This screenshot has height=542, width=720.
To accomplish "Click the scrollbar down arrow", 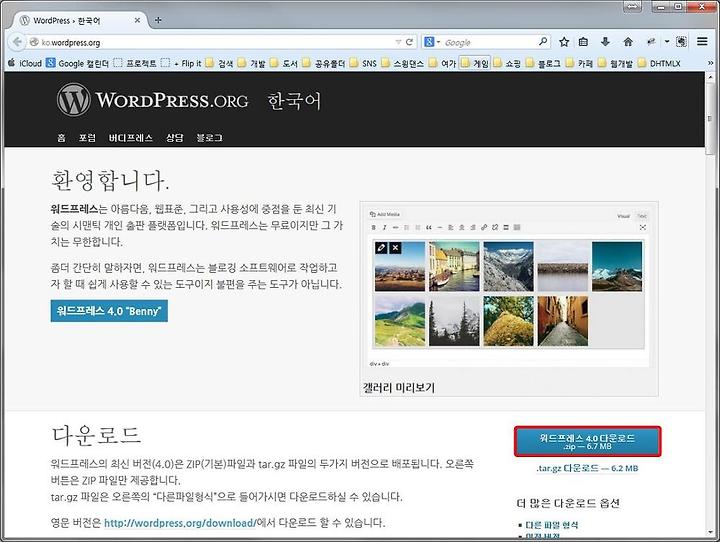I will pos(710,532).
